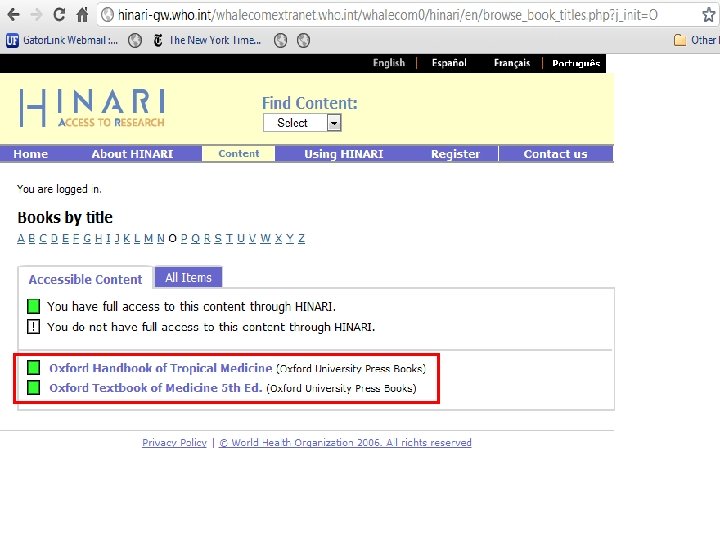Screen dimensions: 720x540
Task: Browse book titles starting with M
Action: 148,238
